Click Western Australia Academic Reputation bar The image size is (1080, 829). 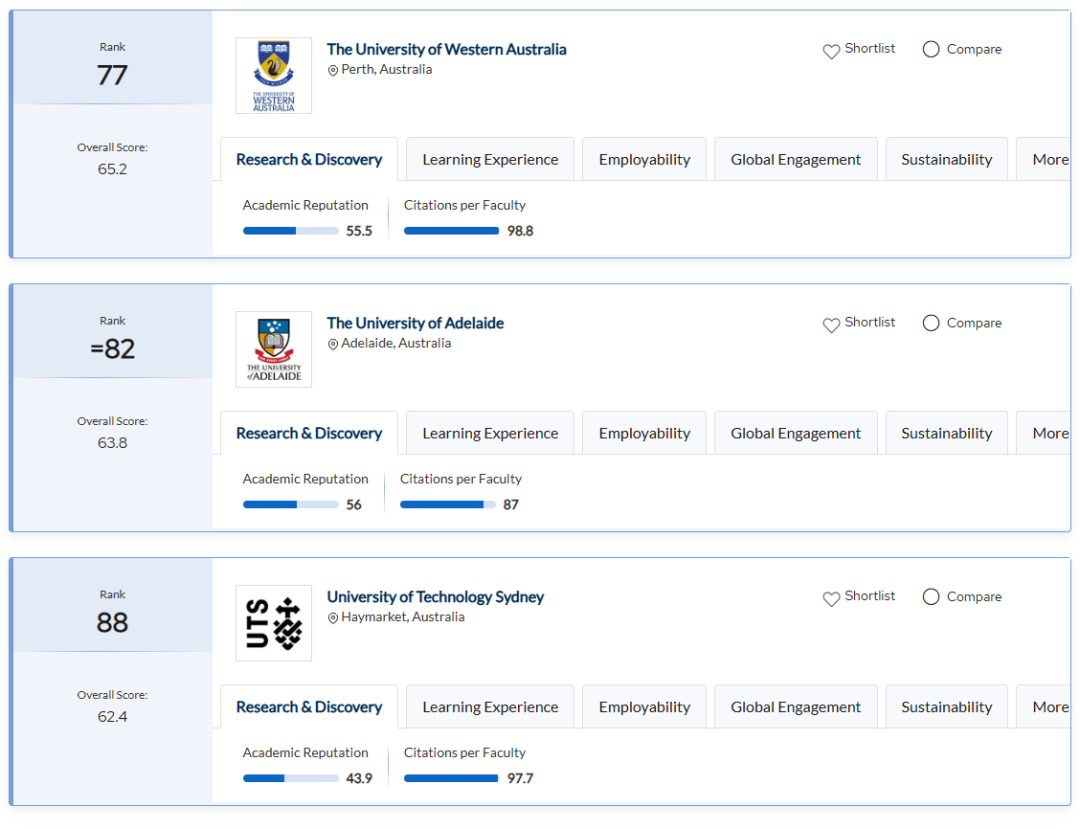click(291, 231)
